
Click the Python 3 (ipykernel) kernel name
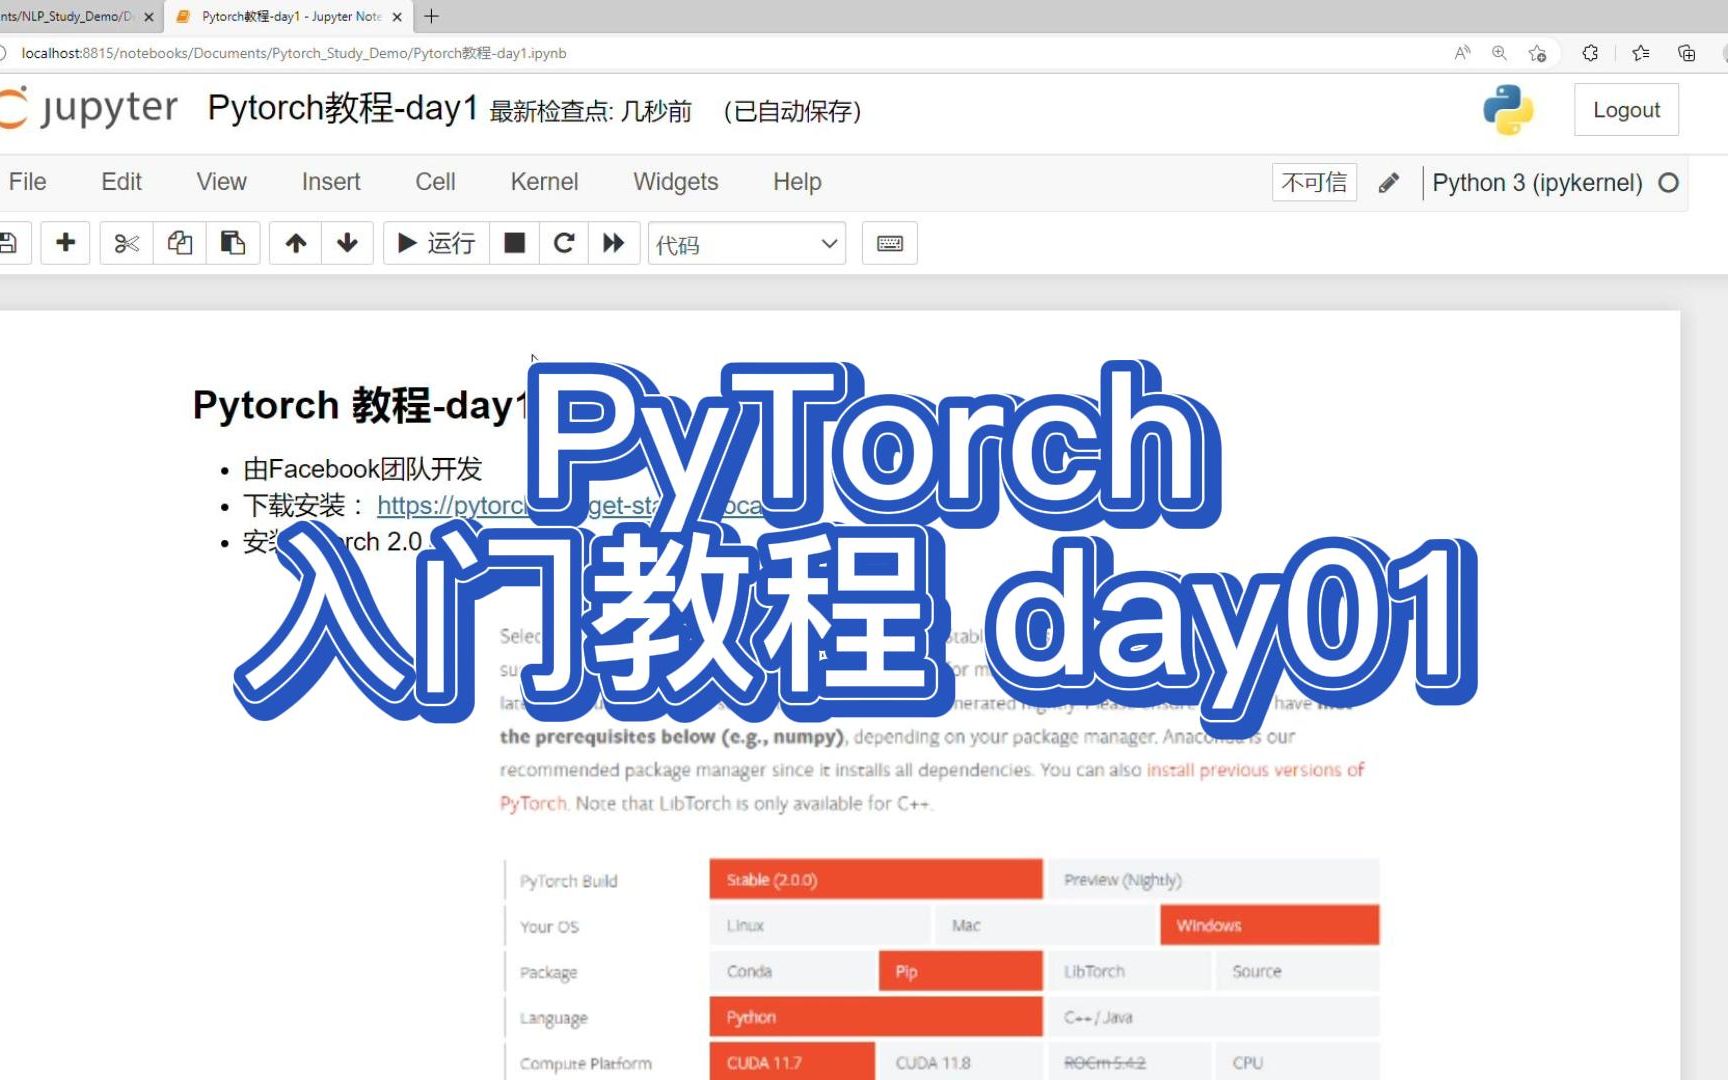coord(1537,183)
